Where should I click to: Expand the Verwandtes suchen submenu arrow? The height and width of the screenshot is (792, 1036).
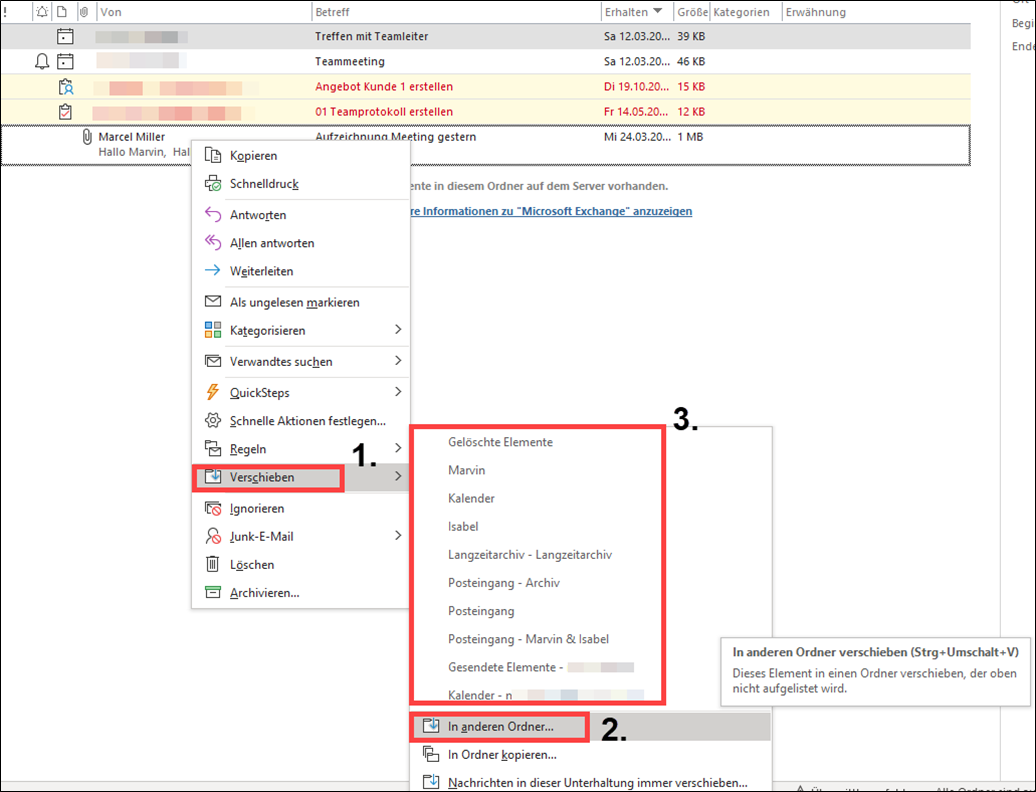pos(398,360)
